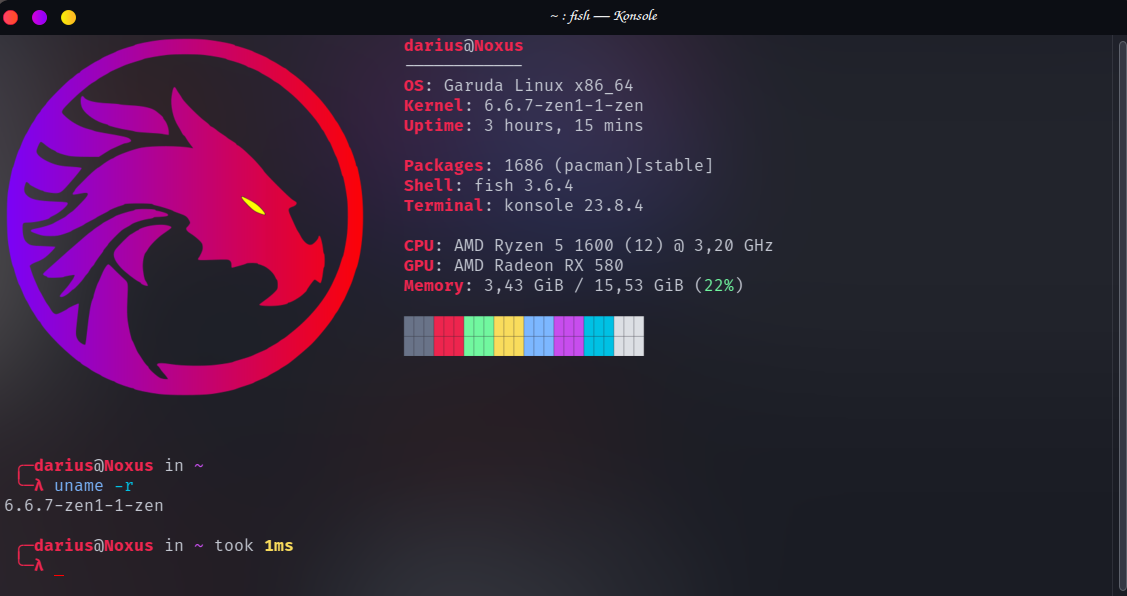This screenshot has width=1127, height=596.
Task: Click the Garuda eagle logo image
Action: point(185,217)
